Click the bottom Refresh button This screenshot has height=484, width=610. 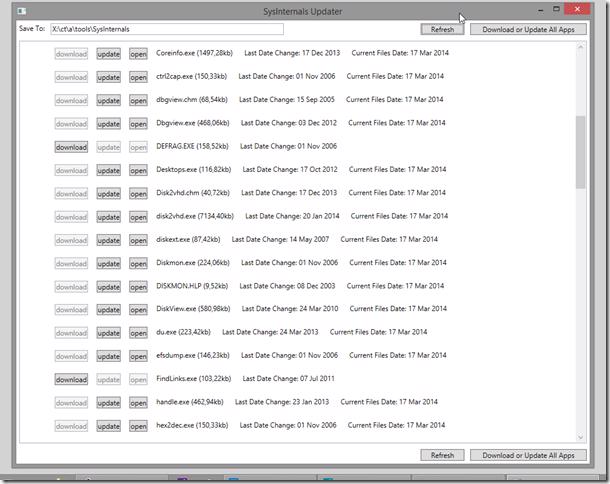(x=442, y=455)
